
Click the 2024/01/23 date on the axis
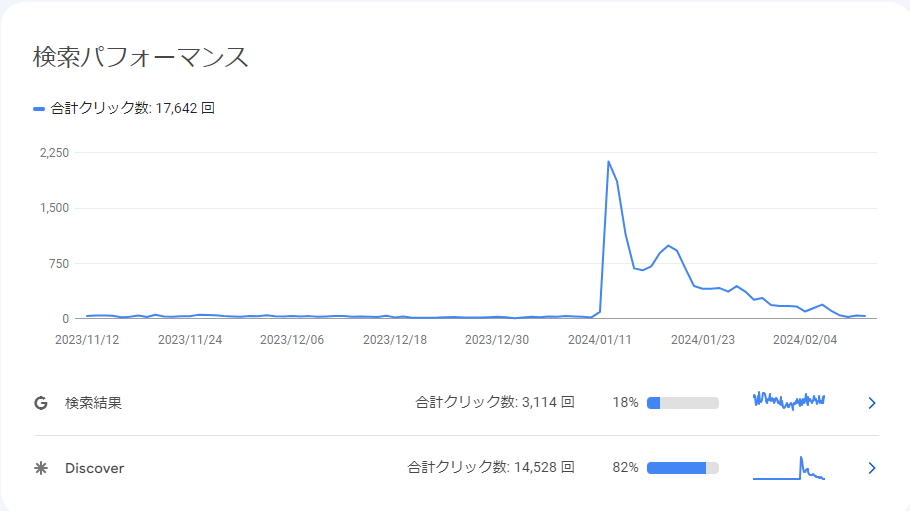click(x=703, y=340)
